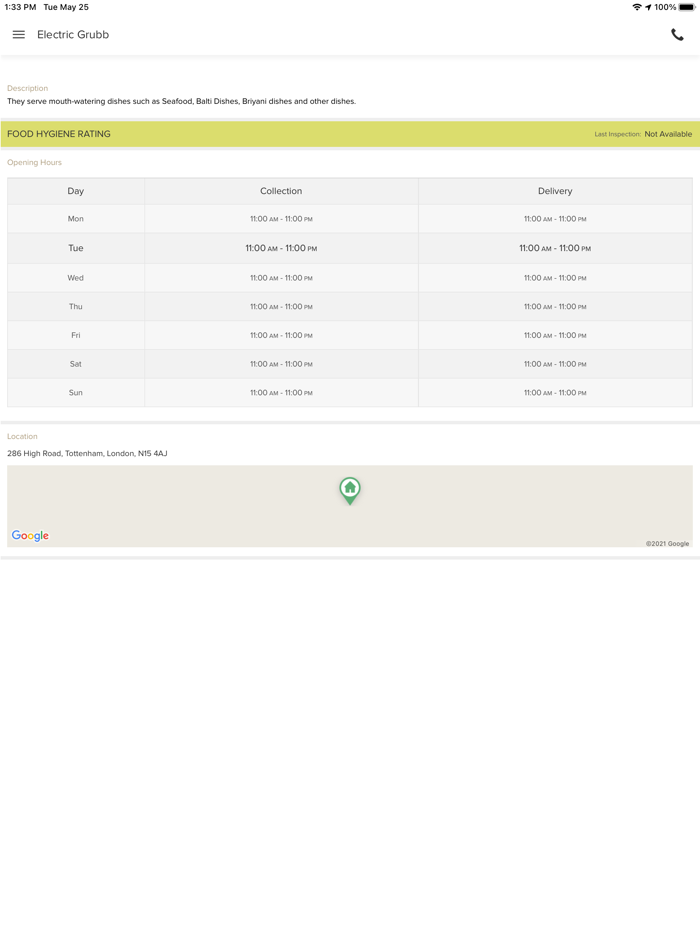This screenshot has width=700, height=934.
Task: Click the ©2021 Google copyright text
Action: 667,543
